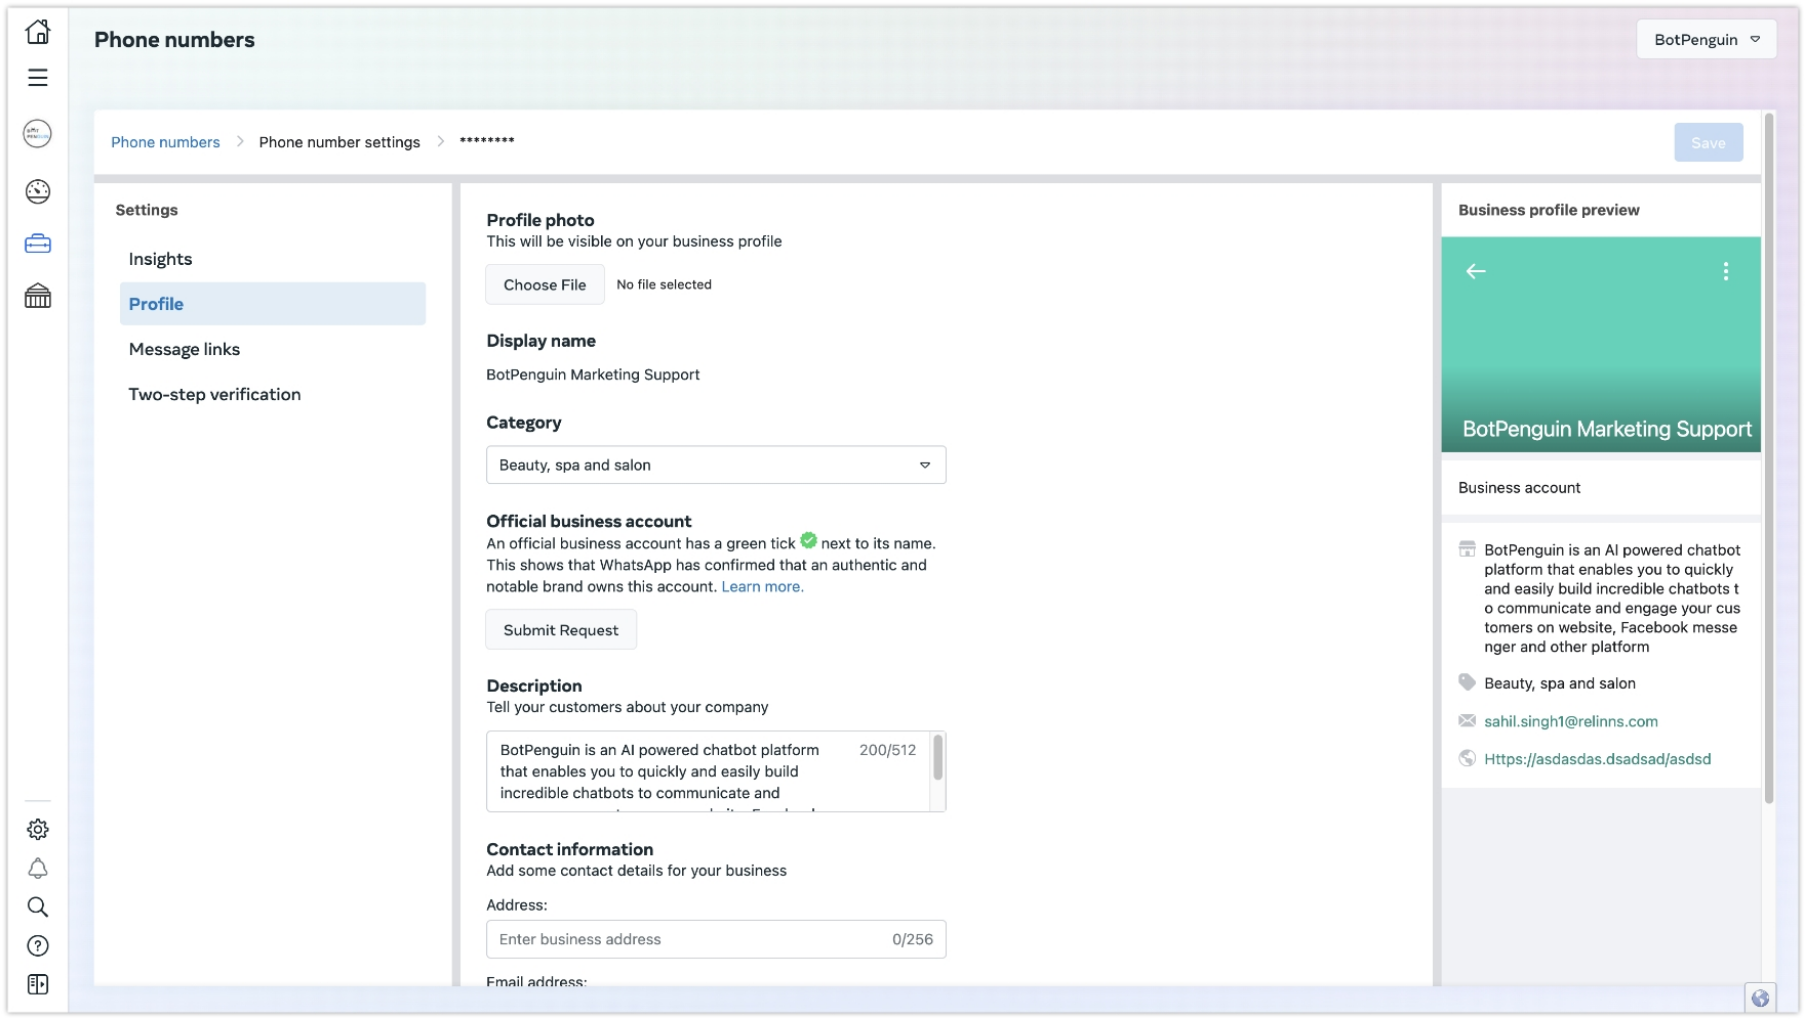Expand the Category dropdown
This screenshot has height=1020, width=1806.
coord(716,465)
